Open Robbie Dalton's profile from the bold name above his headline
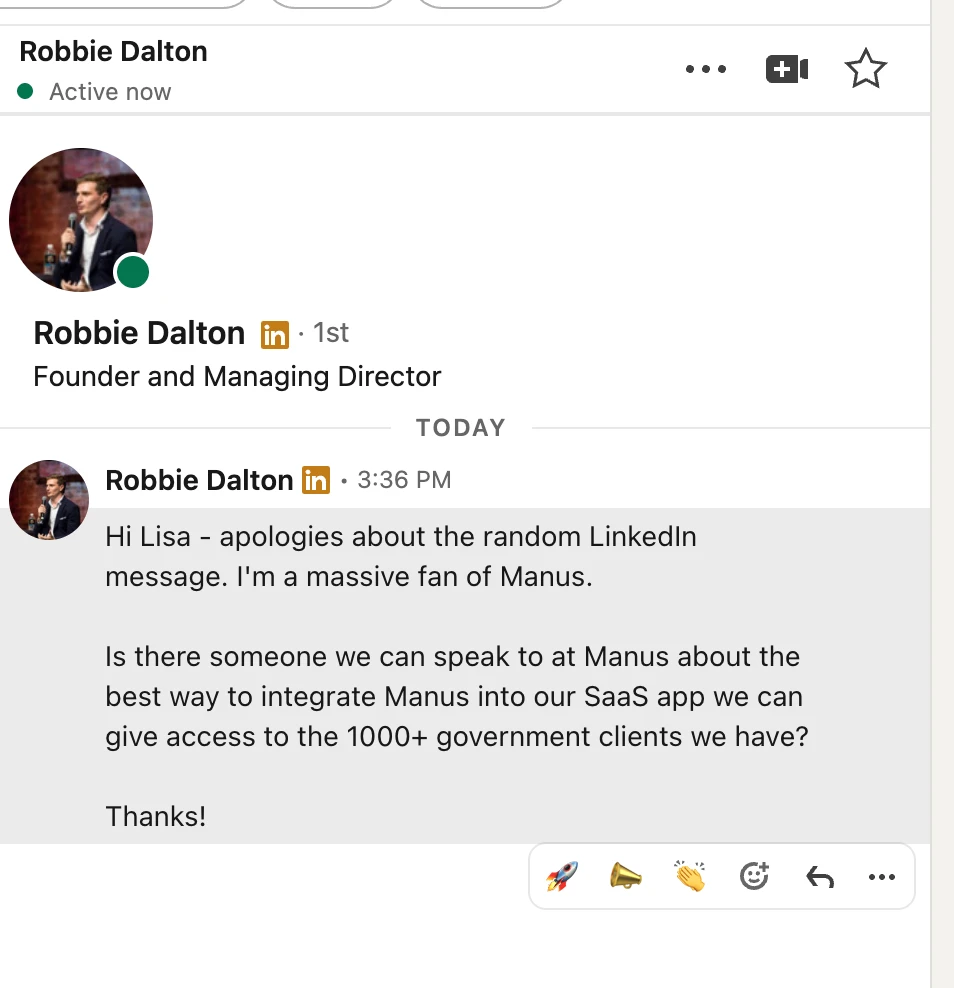This screenshot has width=954, height=988. (139, 333)
